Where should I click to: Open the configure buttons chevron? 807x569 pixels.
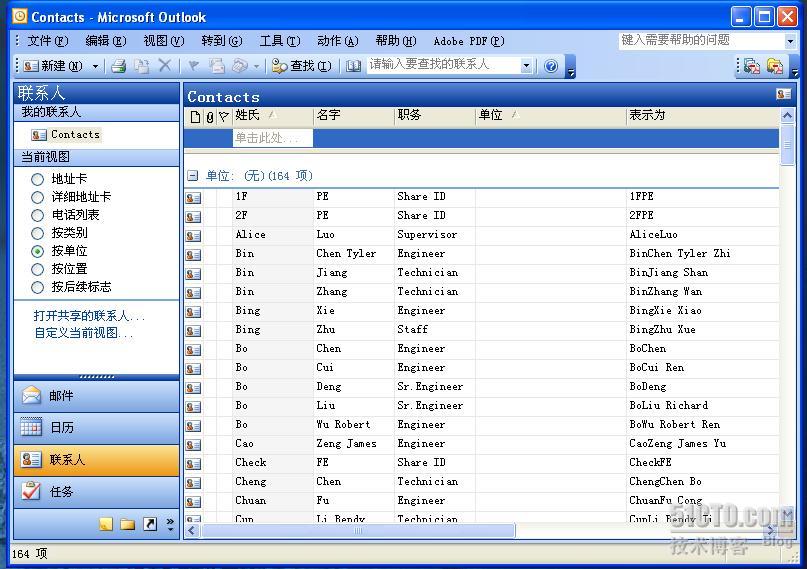(x=170, y=525)
